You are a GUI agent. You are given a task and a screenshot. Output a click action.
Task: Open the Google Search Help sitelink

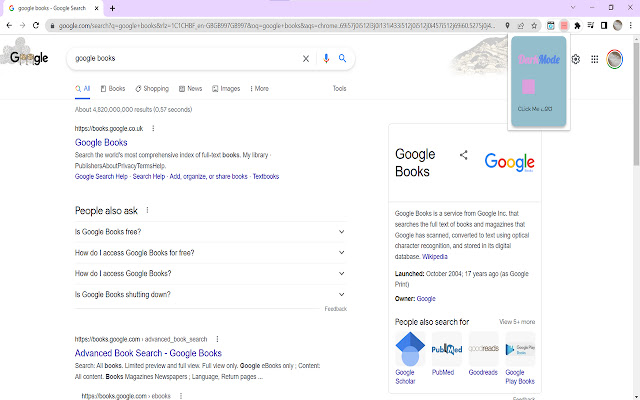pyautogui.click(x=101, y=176)
